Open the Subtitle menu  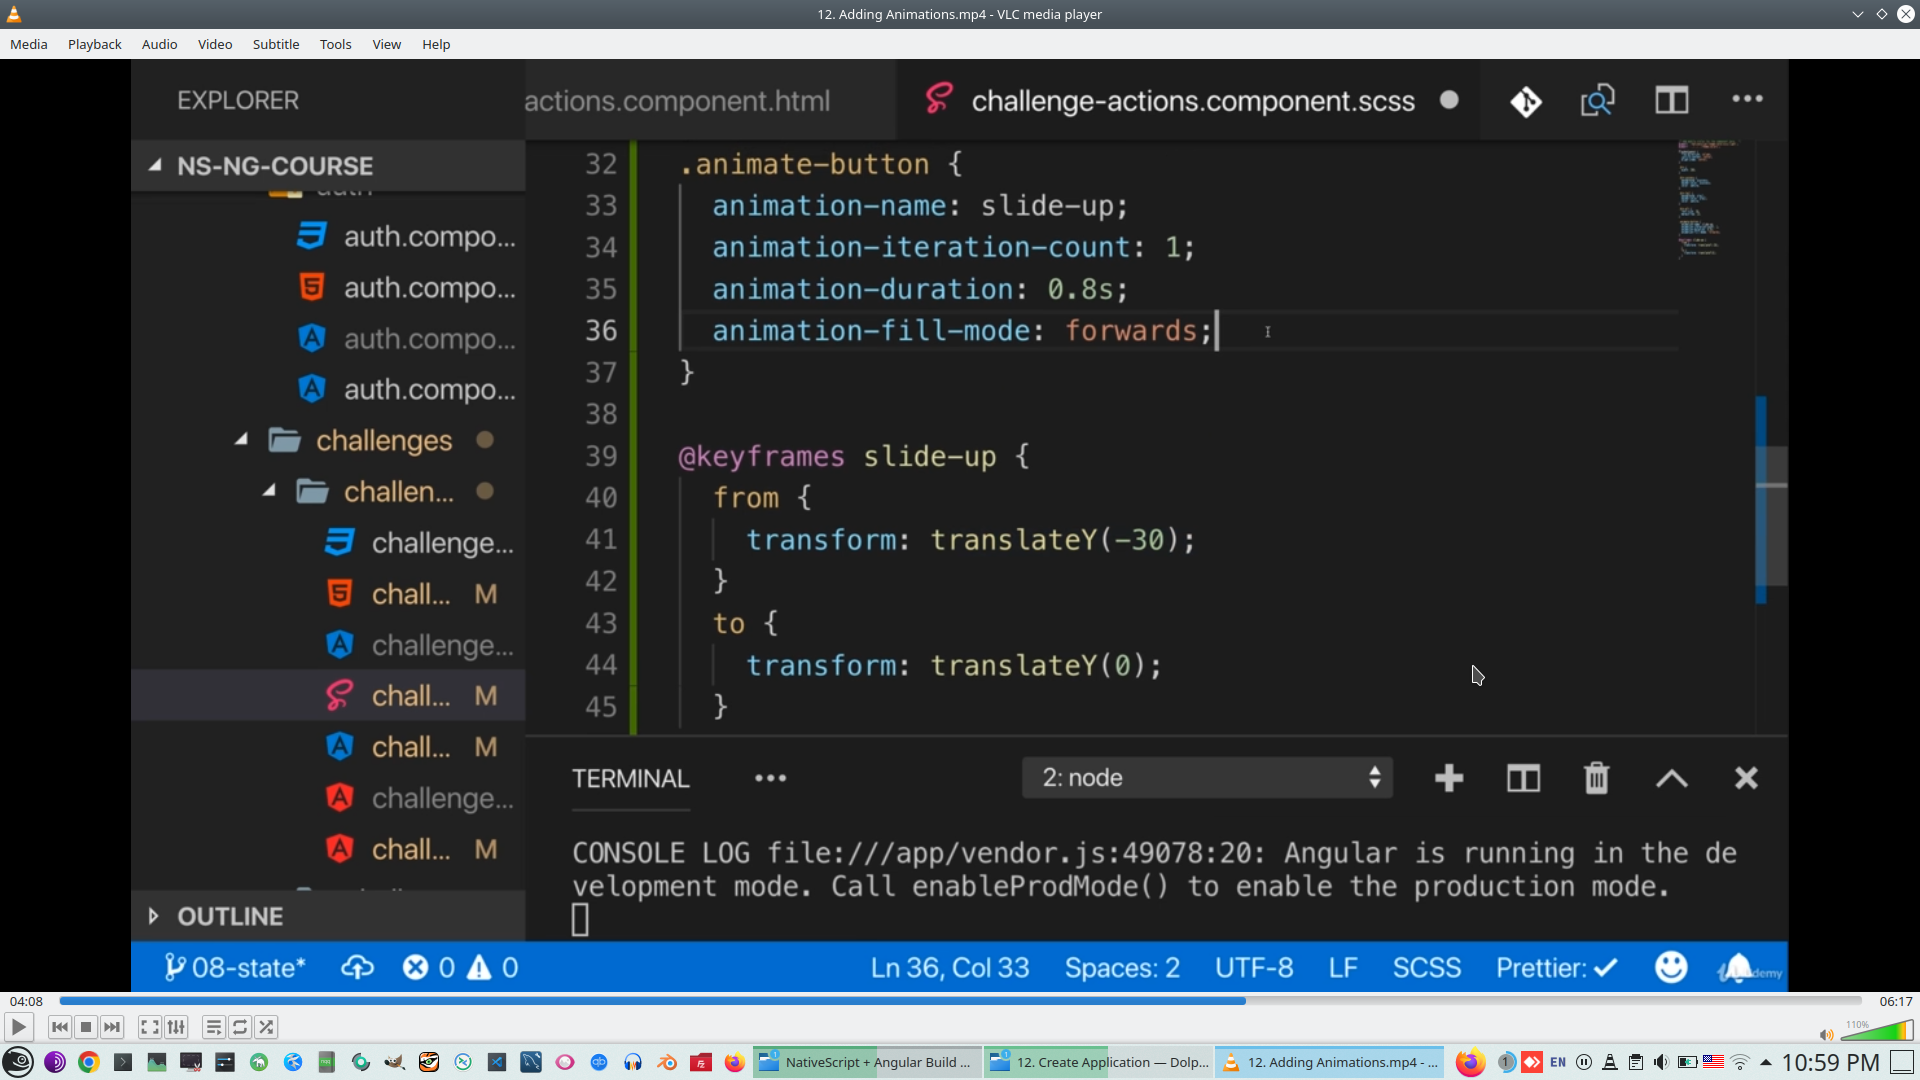275,44
